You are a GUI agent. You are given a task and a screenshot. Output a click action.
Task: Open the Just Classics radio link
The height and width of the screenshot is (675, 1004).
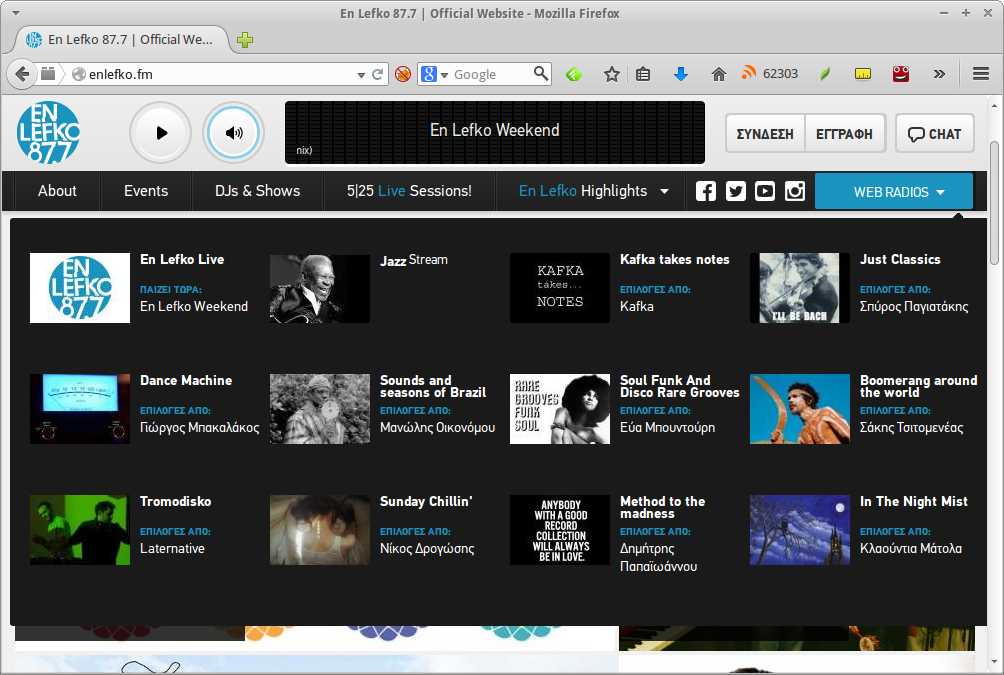pos(900,259)
